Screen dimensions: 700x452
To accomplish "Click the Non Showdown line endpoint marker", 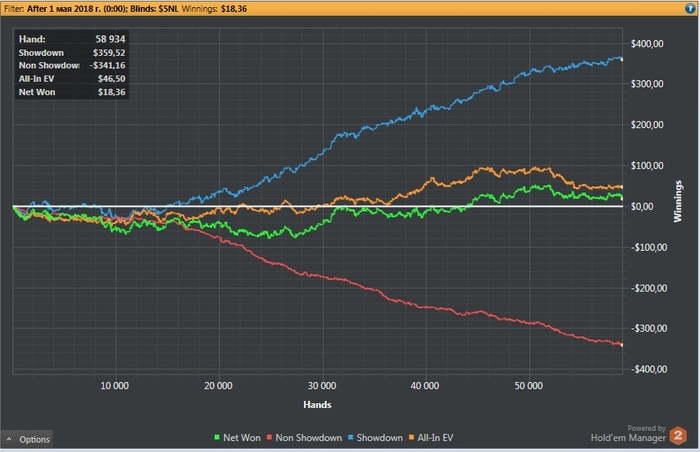I will (x=622, y=345).
